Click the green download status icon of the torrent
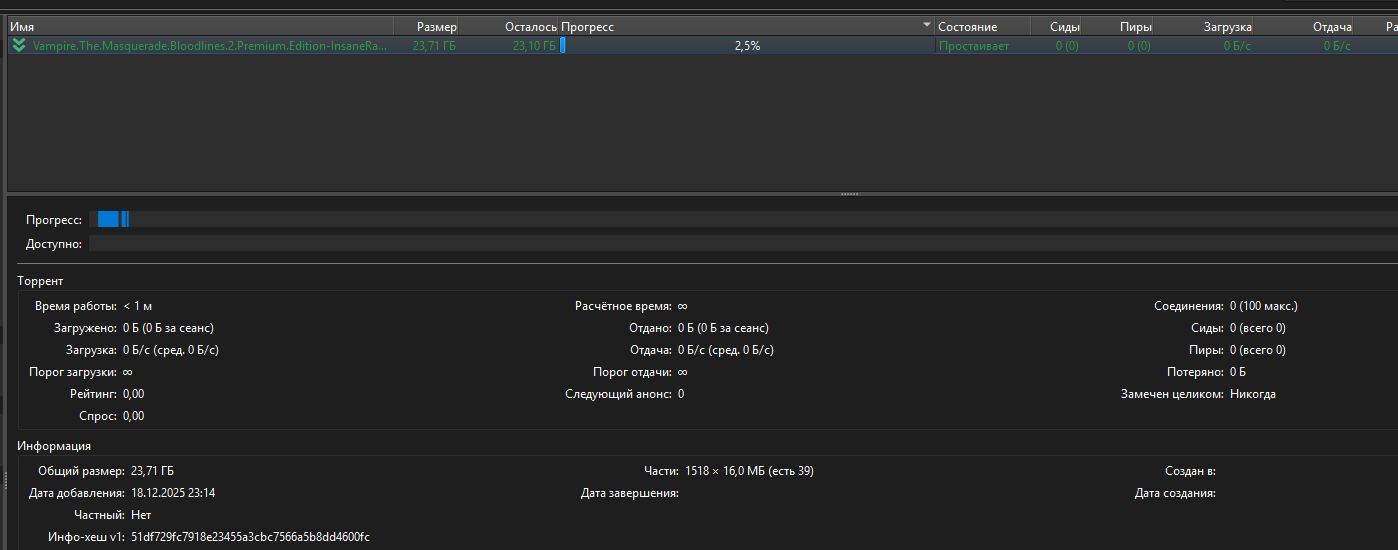 (19, 45)
